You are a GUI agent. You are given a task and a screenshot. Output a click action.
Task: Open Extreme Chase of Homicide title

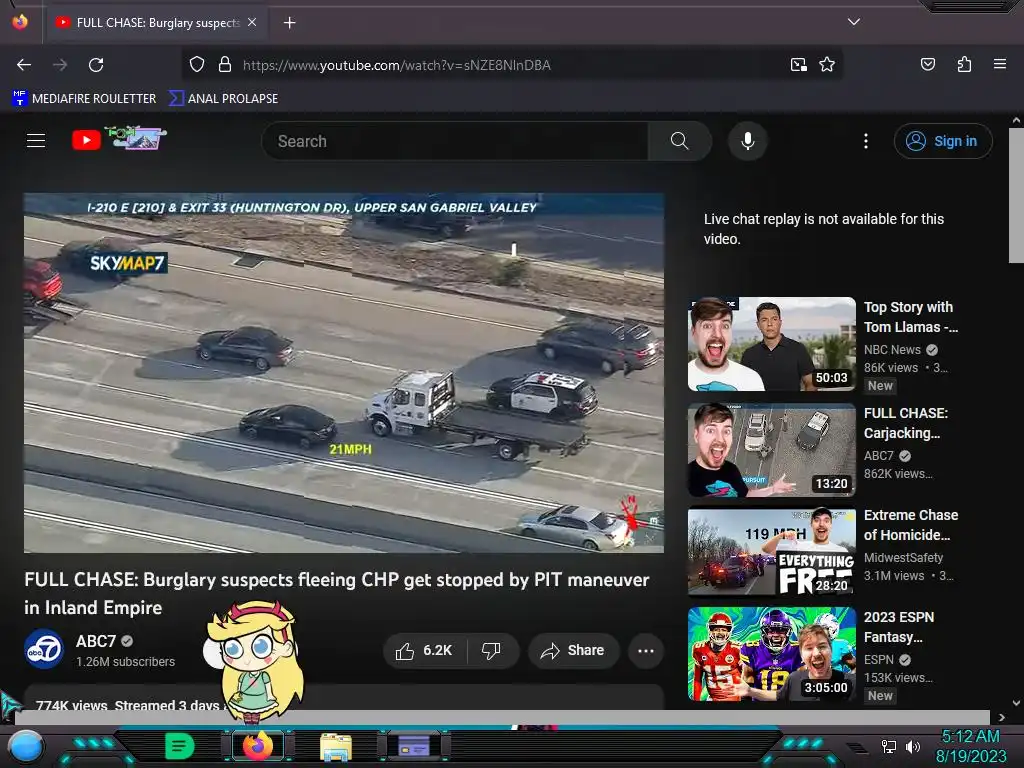(910, 525)
